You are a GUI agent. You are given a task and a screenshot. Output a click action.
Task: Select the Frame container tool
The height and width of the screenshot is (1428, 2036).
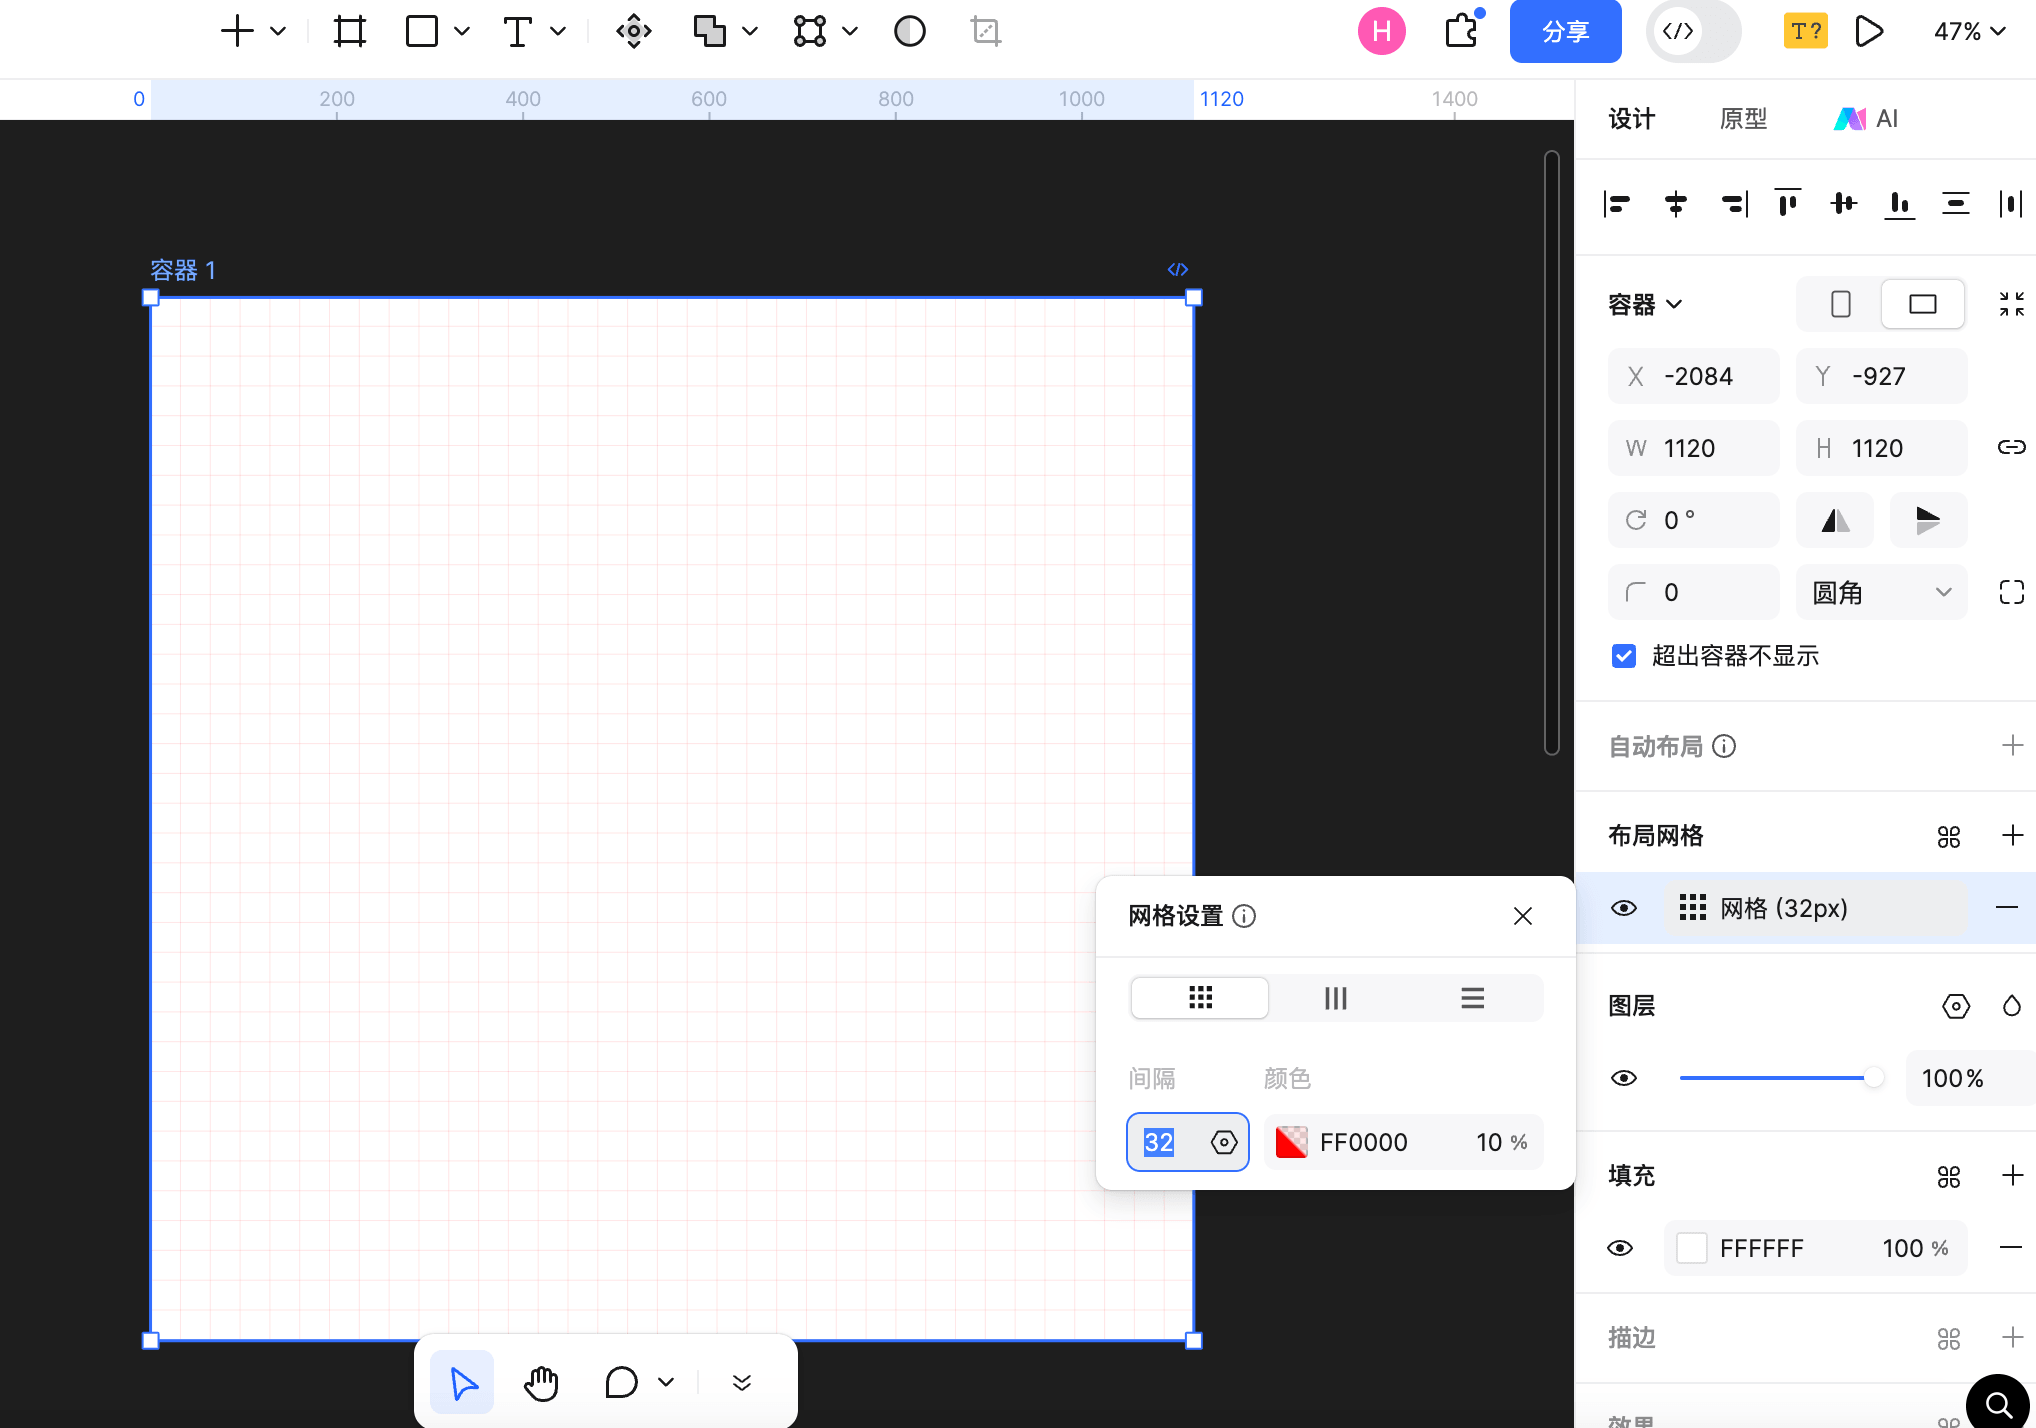(349, 31)
